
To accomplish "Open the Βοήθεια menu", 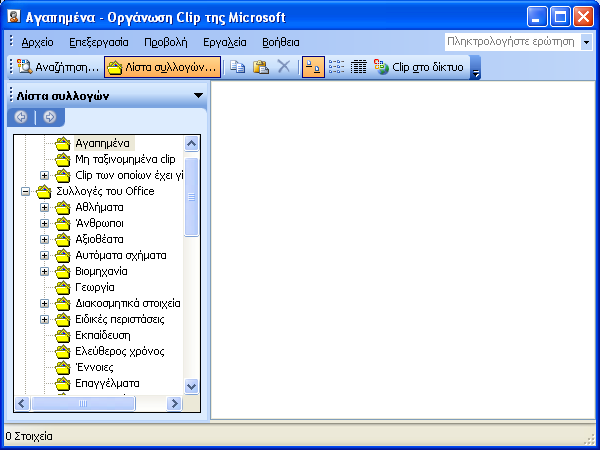I will tap(280, 42).
